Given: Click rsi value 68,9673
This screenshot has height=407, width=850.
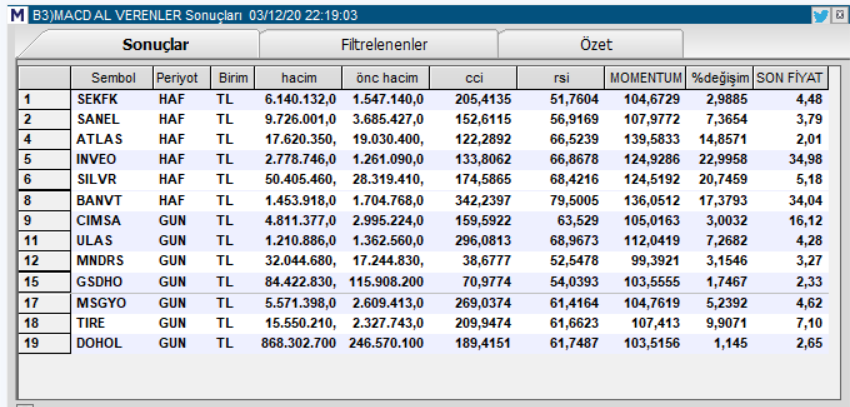Looking at the screenshot, I should pos(577,241).
